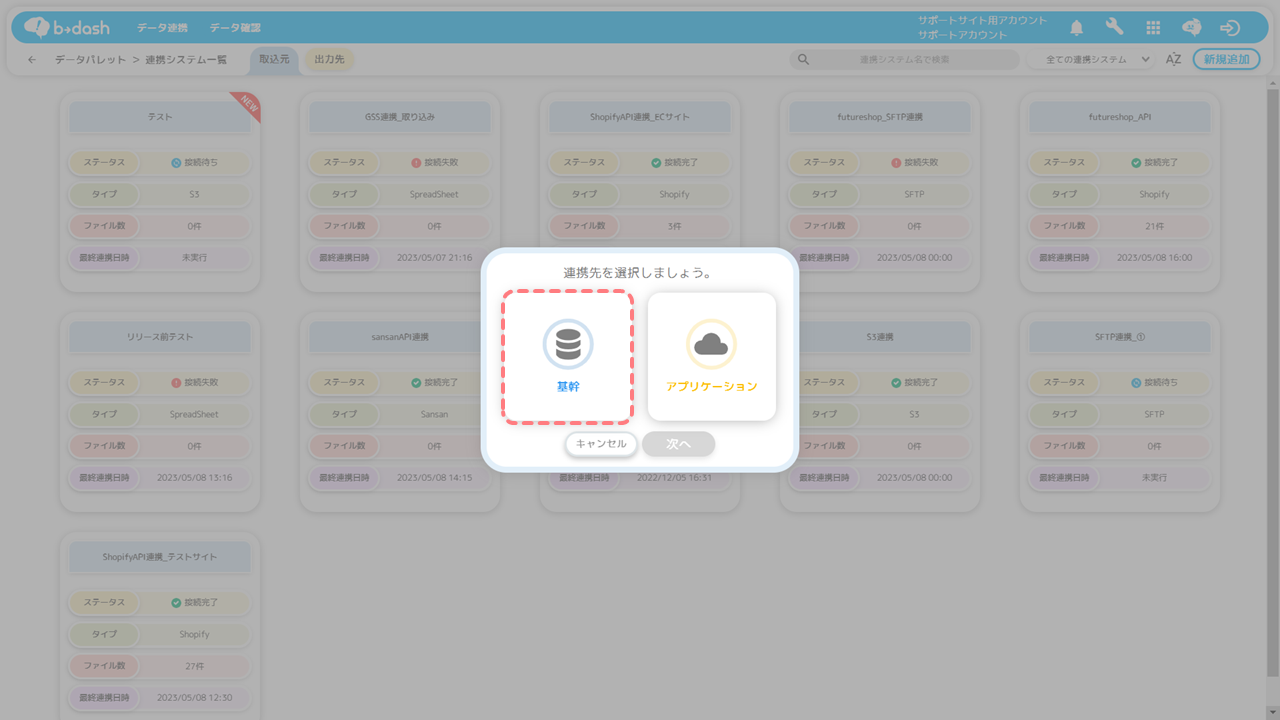Focus the 連携システム名で検索 search field

904,60
